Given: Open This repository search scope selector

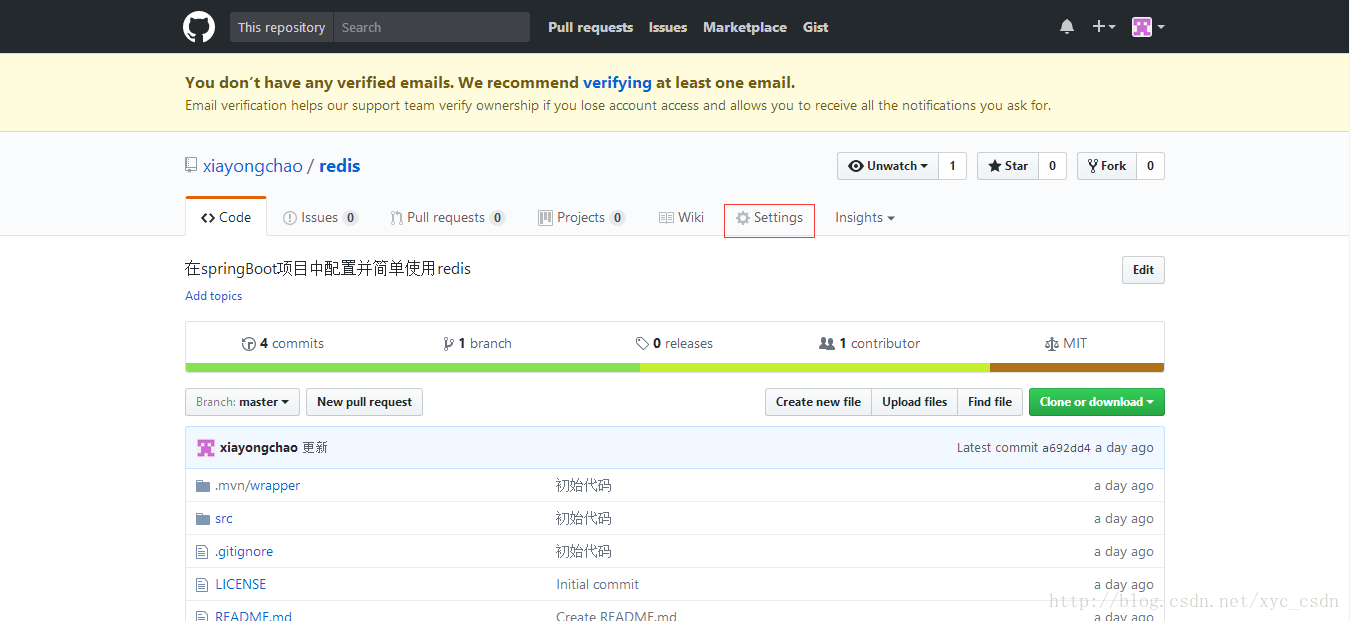Looking at the screenshot, I should [x=282, y=27].
